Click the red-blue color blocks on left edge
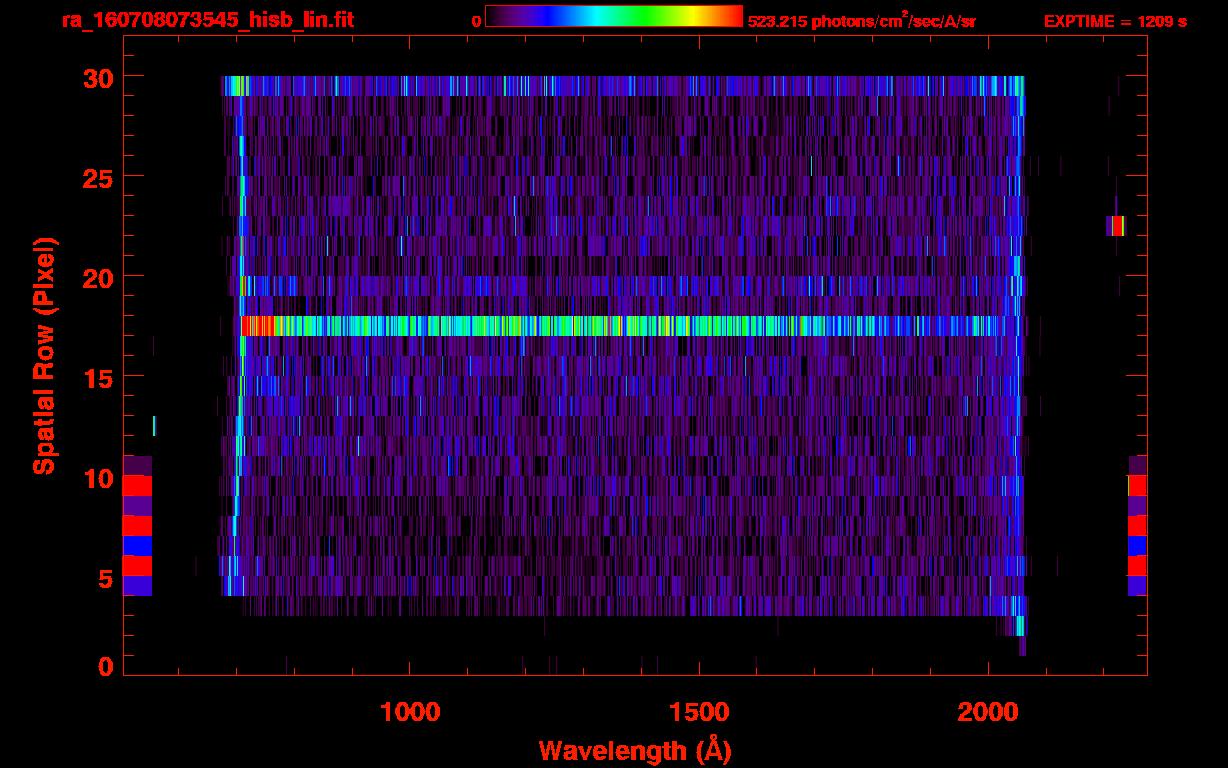 click(x=137, y=526)
